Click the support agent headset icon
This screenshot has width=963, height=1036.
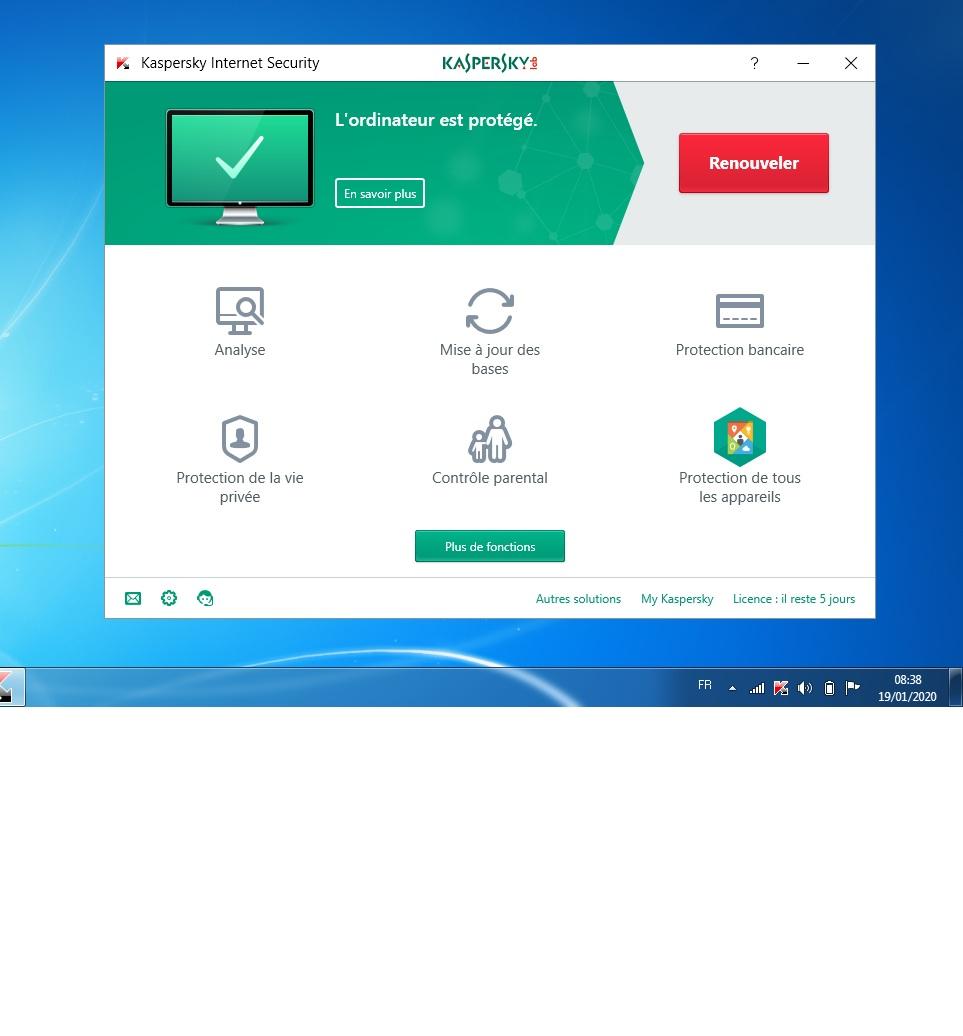[x=205, y=599]
